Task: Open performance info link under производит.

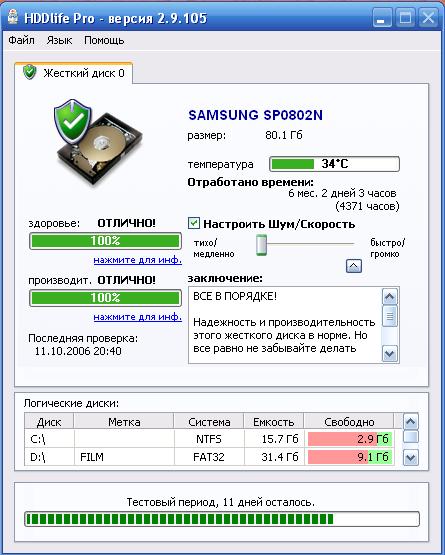Action: pyautogui.click(x=137, y=317)
